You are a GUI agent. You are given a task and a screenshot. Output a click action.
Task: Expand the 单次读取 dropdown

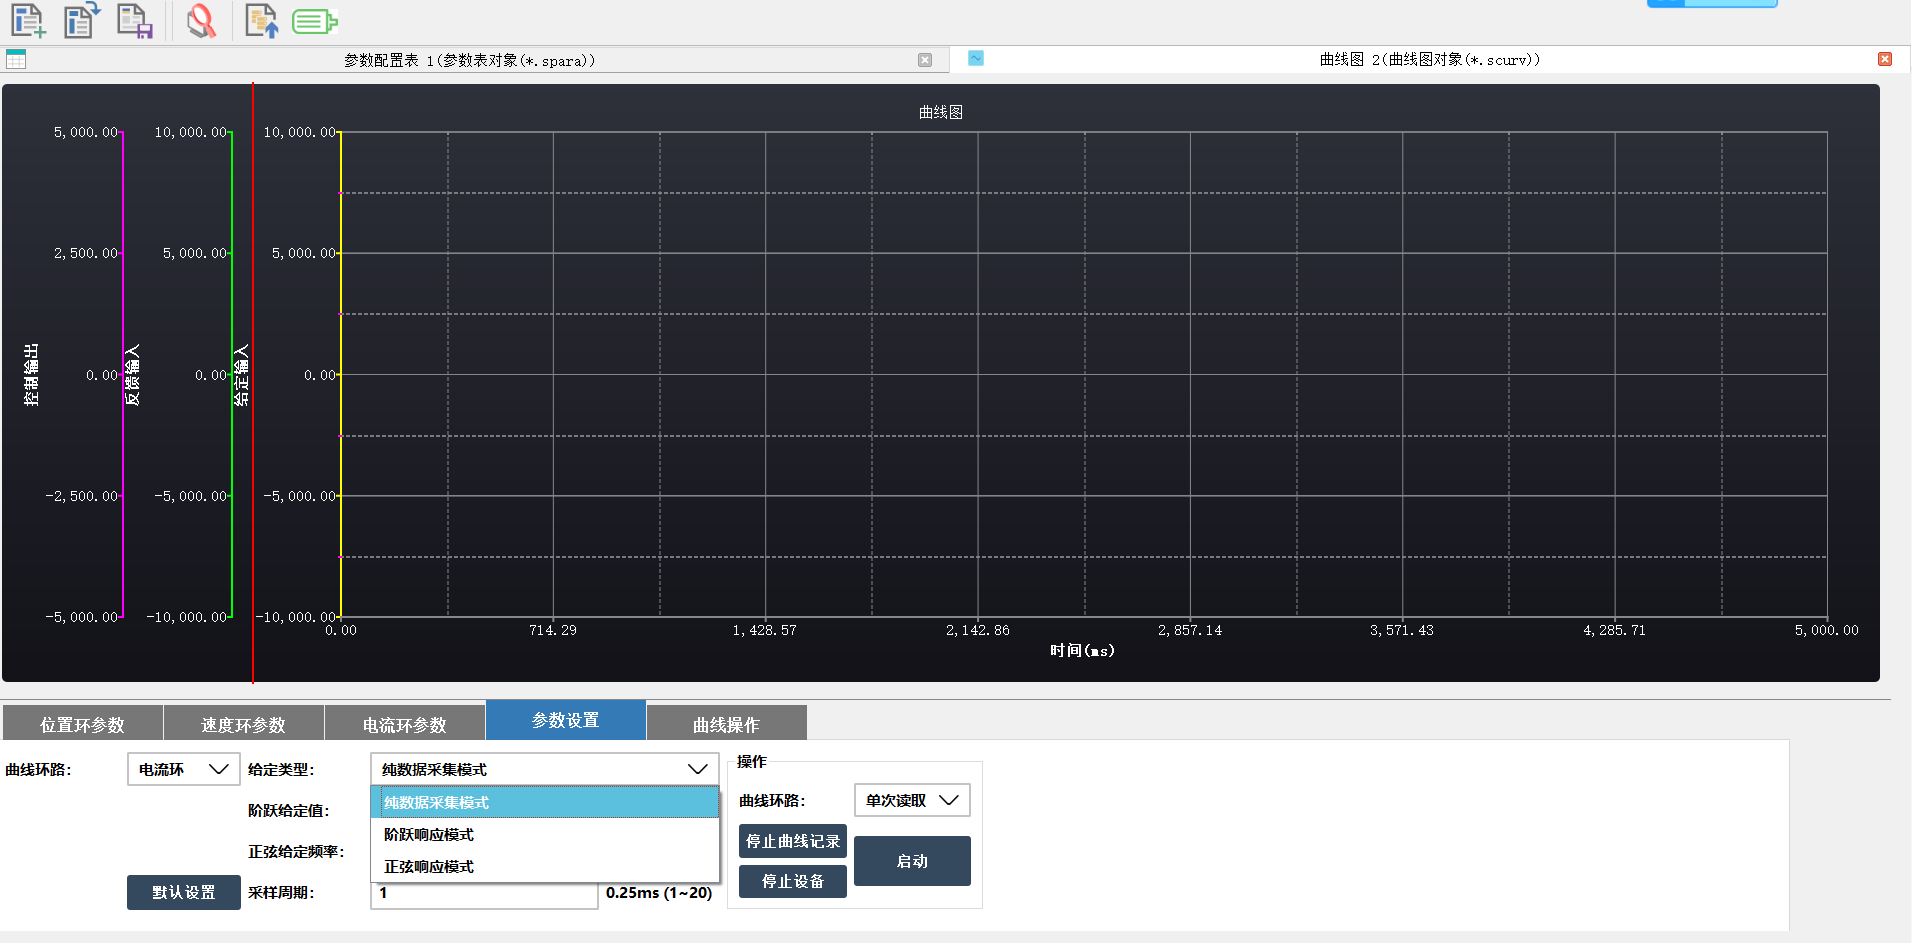pos(912,800)
